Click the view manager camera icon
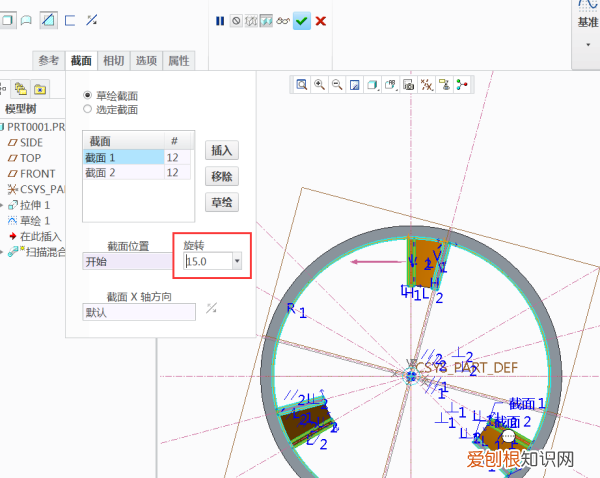600x478 pixels. 408,85
